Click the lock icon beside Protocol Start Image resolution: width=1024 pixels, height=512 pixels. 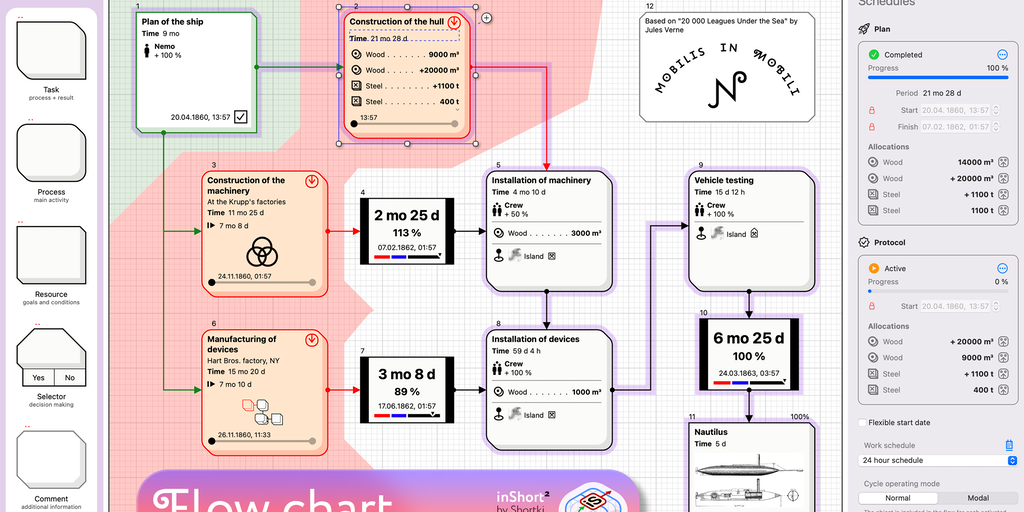[x=871, y=306]
